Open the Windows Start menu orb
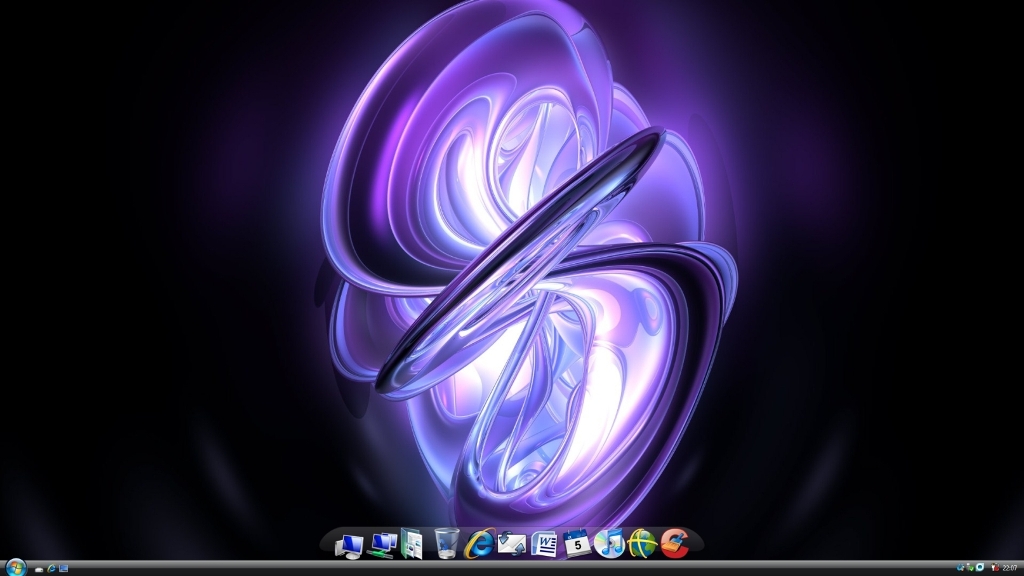The height and width of the screenshot is (576, 1024). pyautogui.click(x=16, y=568)
